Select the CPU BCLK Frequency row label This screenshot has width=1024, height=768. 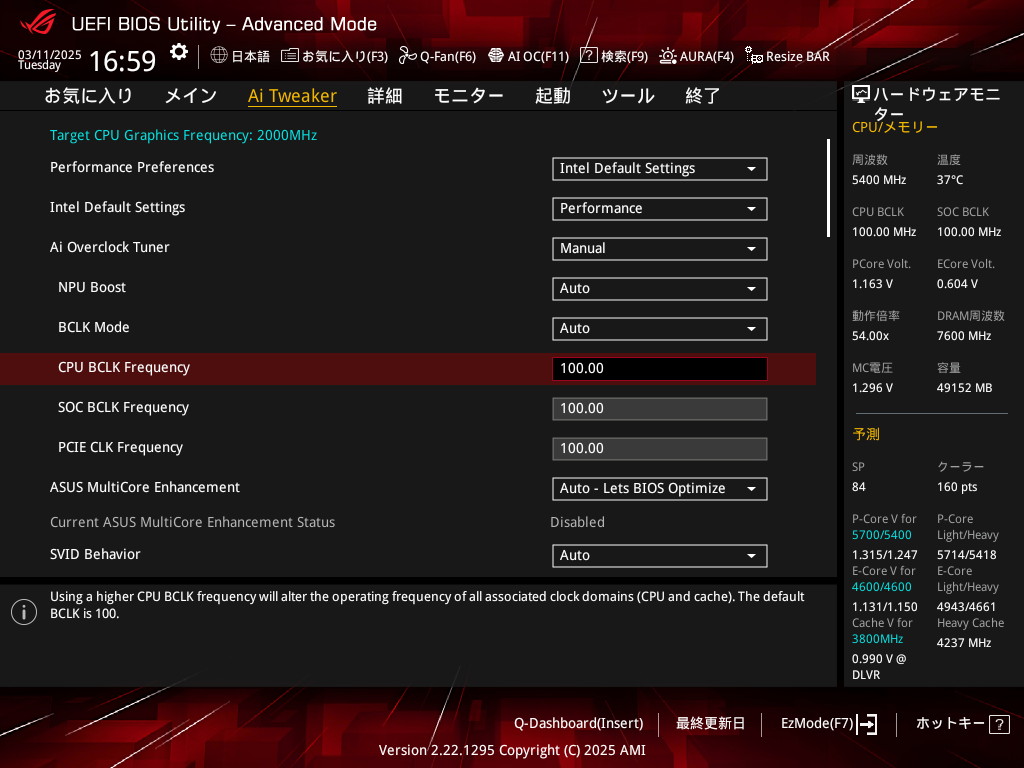click(124, 367)
